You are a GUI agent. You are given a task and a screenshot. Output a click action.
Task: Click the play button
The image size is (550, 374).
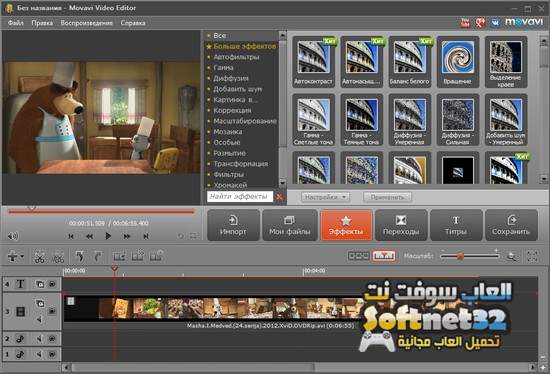click(108, 236)
